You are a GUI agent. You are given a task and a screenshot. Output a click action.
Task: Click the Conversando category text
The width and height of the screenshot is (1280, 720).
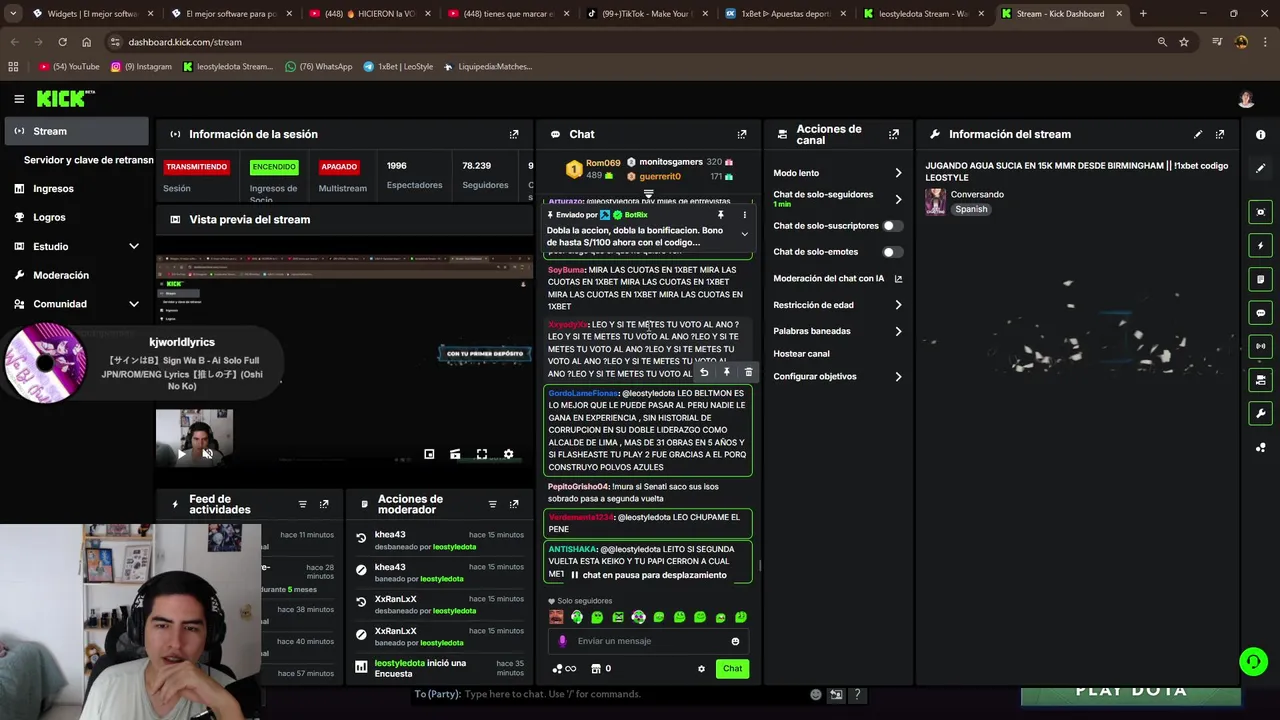pos(977,194)
